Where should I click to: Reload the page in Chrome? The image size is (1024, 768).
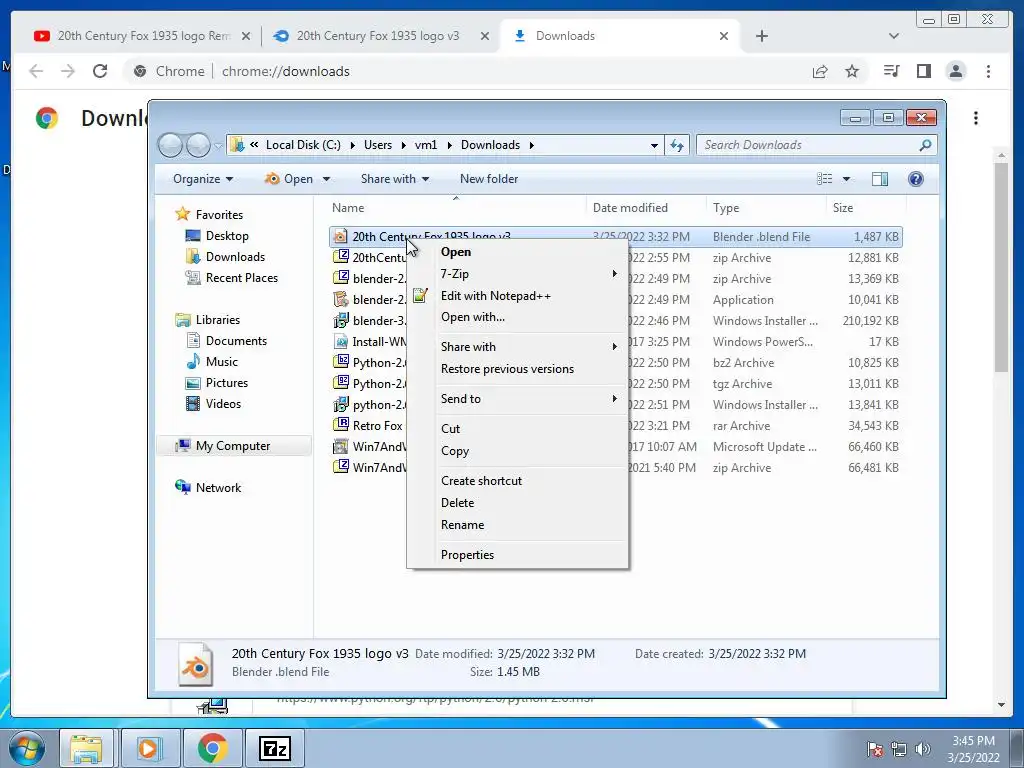click(x=100, y=71)
